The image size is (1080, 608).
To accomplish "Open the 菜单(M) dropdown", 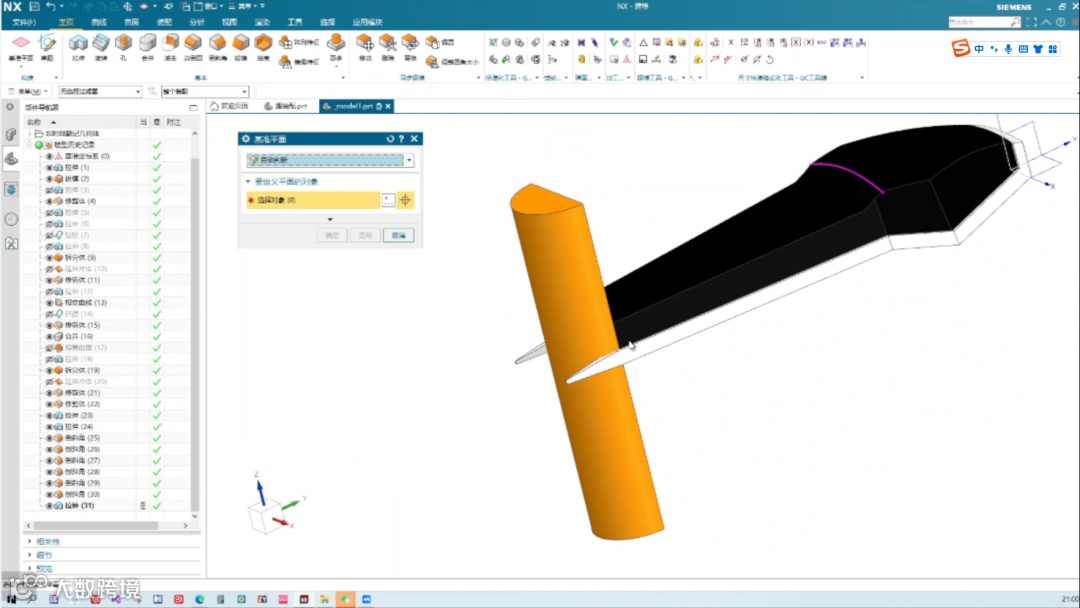I will click(28, 92).
